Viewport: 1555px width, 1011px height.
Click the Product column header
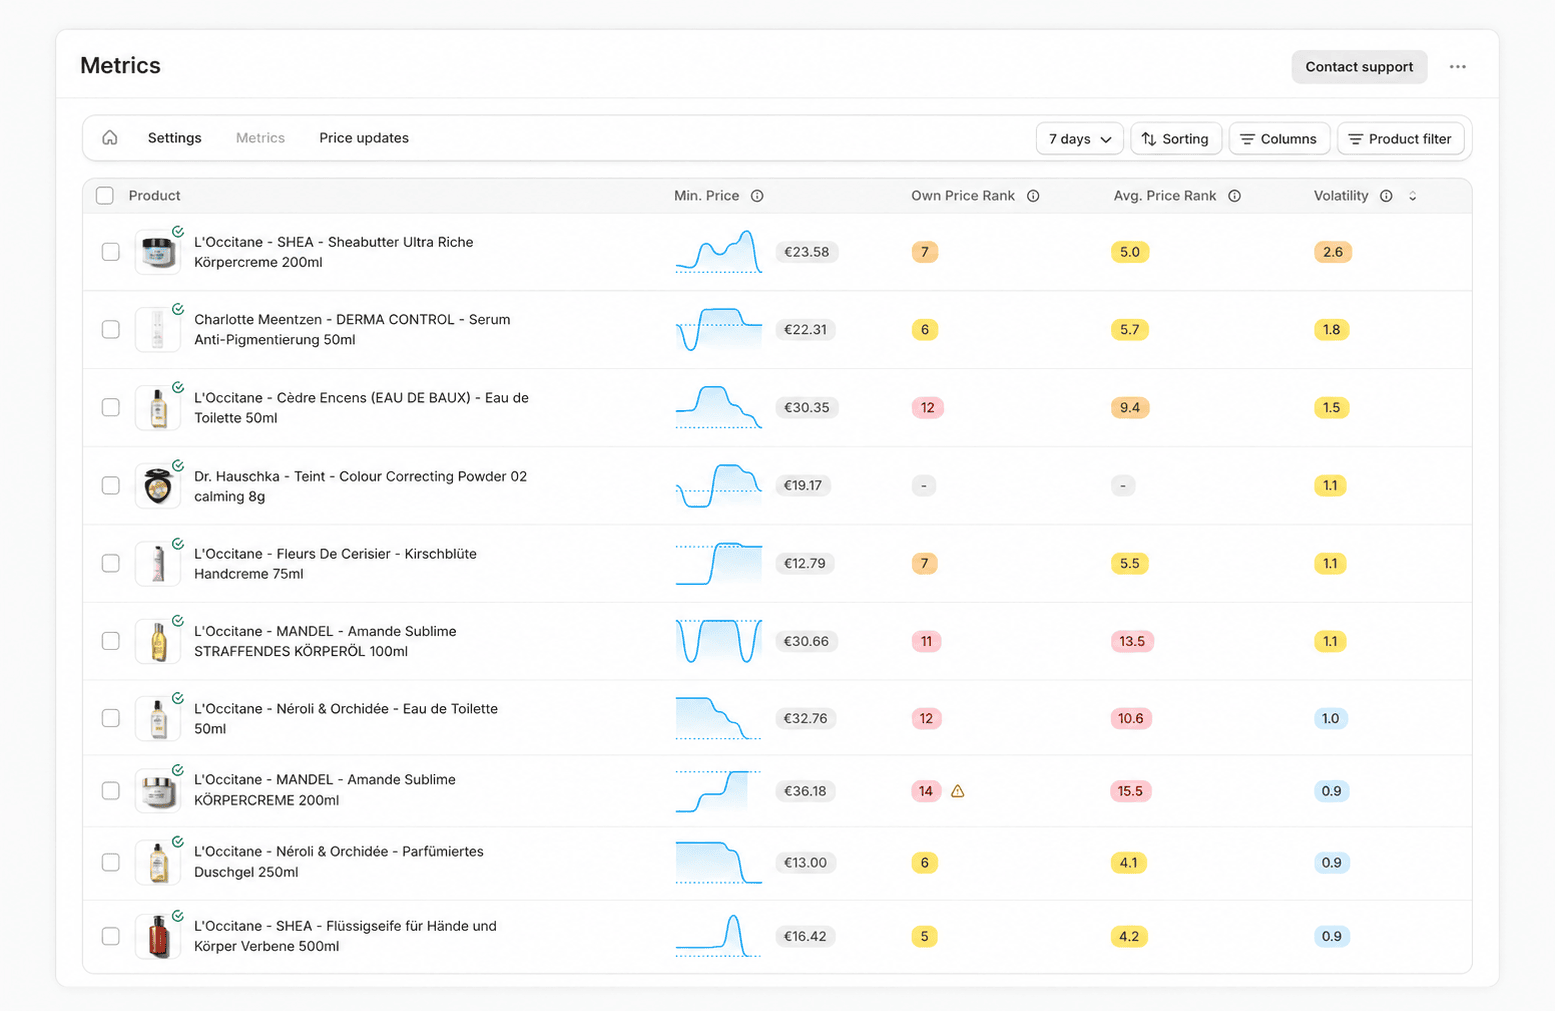(x=154, y=196)
